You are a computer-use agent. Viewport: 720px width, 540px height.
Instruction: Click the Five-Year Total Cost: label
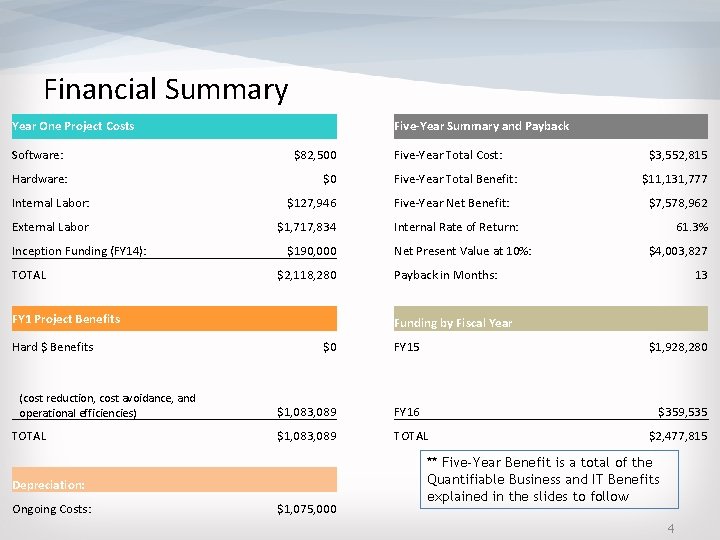pyautogui.click(x=448, y=155)
